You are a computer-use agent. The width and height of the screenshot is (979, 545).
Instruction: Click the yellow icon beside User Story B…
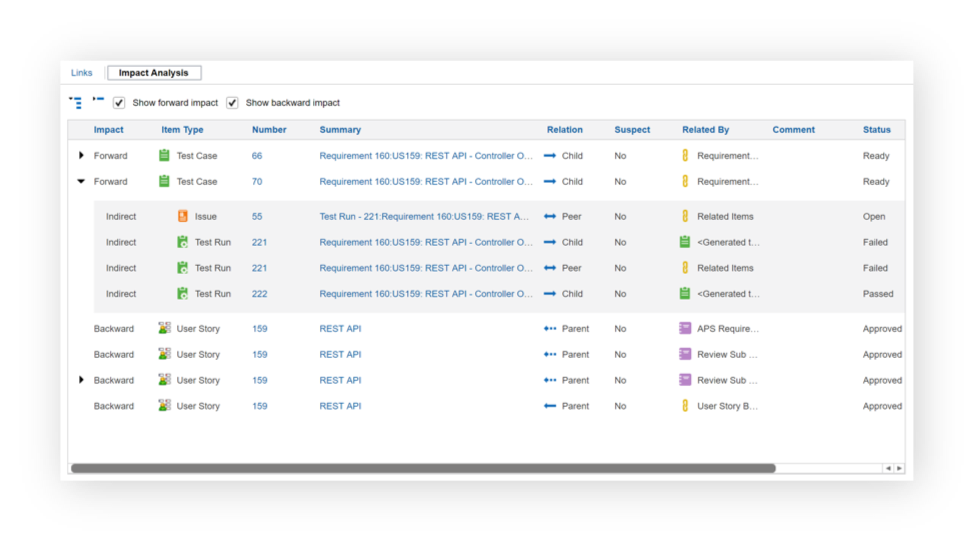685,406
